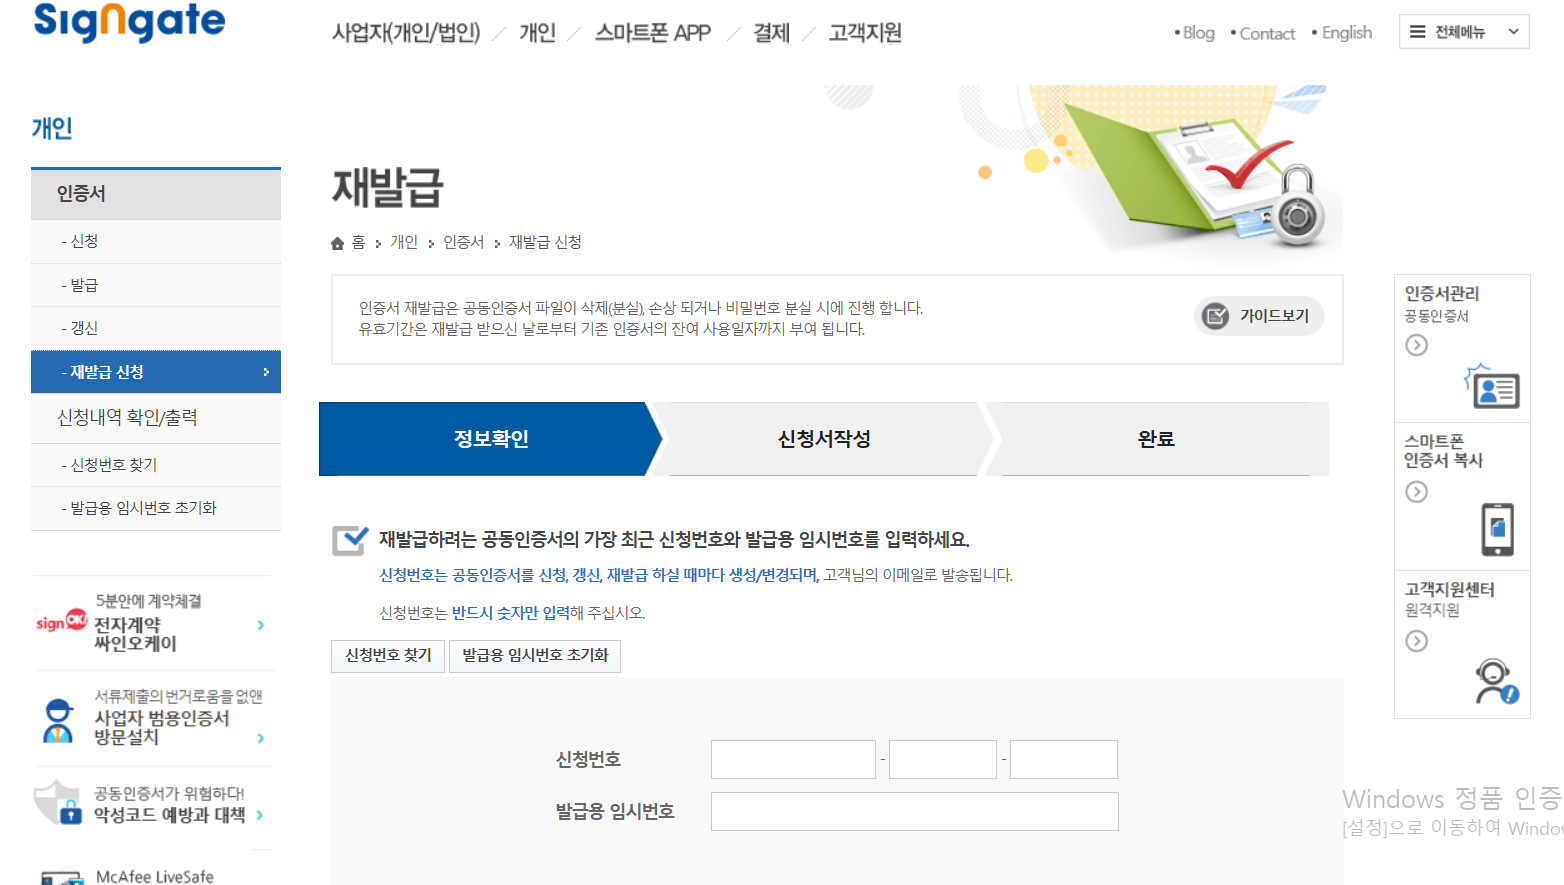Click 재발급 신청 in the breadcrumb
Screen dimensions: 1564x885
pos(545,243)
